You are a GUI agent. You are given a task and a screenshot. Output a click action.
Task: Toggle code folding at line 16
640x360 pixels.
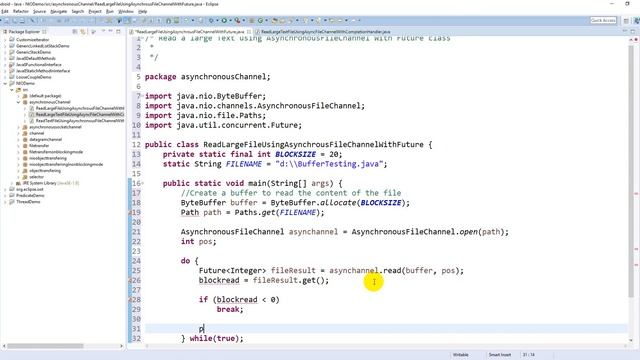pos(141,183)
